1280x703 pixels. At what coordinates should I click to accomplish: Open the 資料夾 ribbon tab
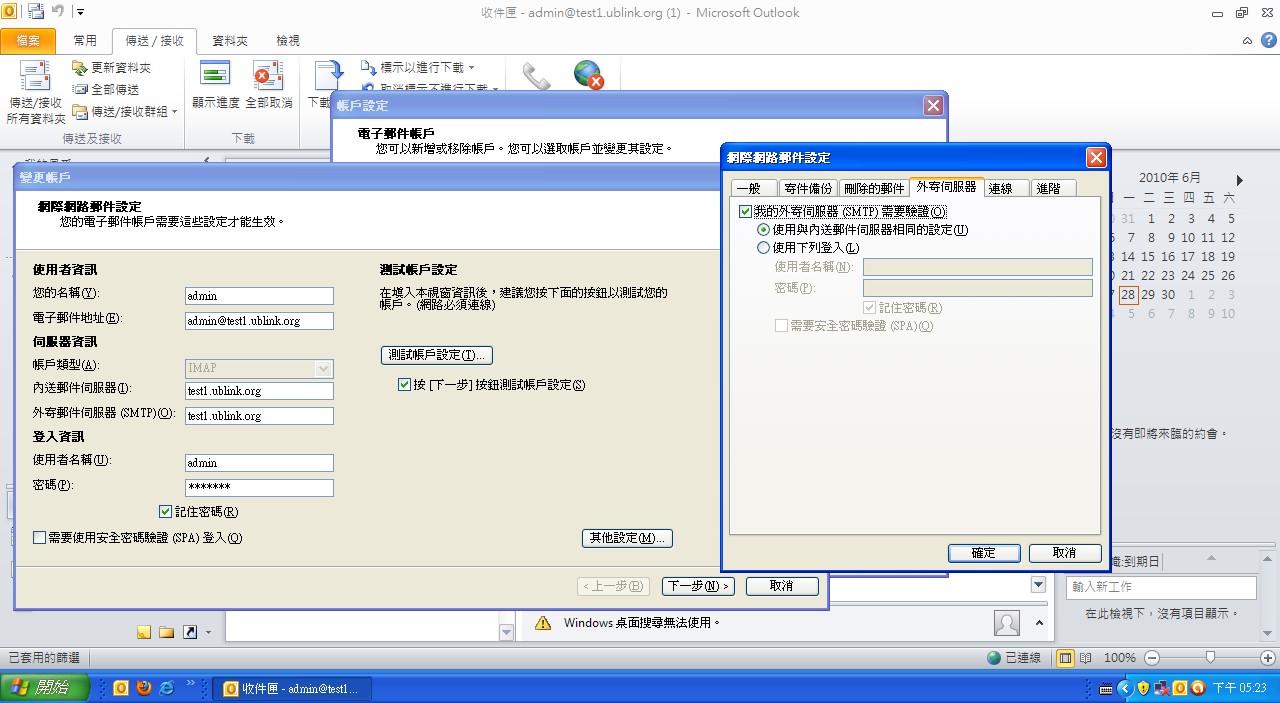click(229, 41)
